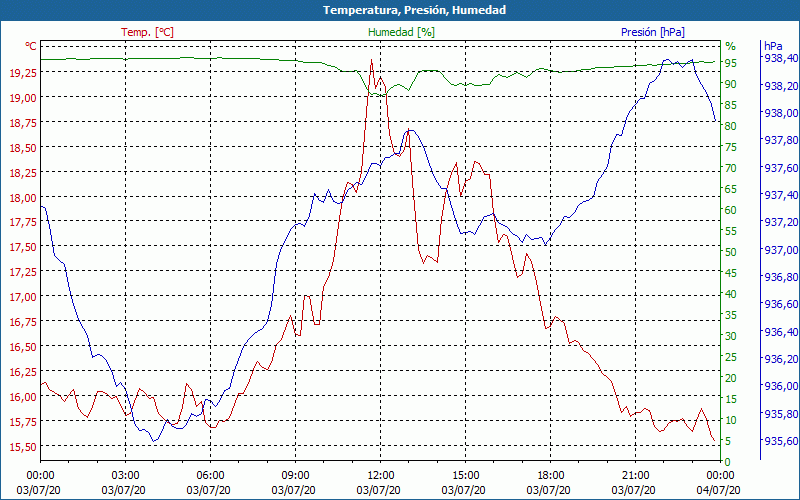Click the '75' humidity axis value
Screen dimensions: 800x500
click(x=731, y=147)
